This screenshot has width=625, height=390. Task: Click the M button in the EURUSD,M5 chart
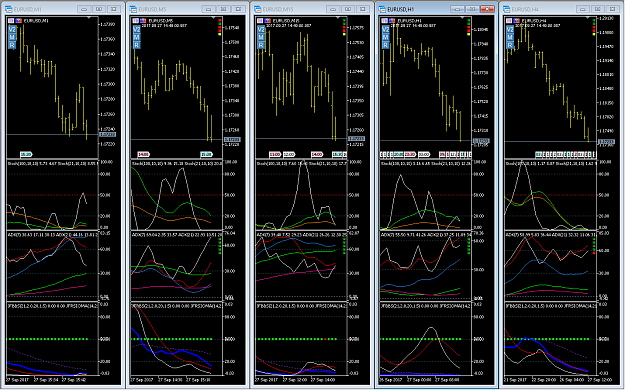(x=137, y=37)
